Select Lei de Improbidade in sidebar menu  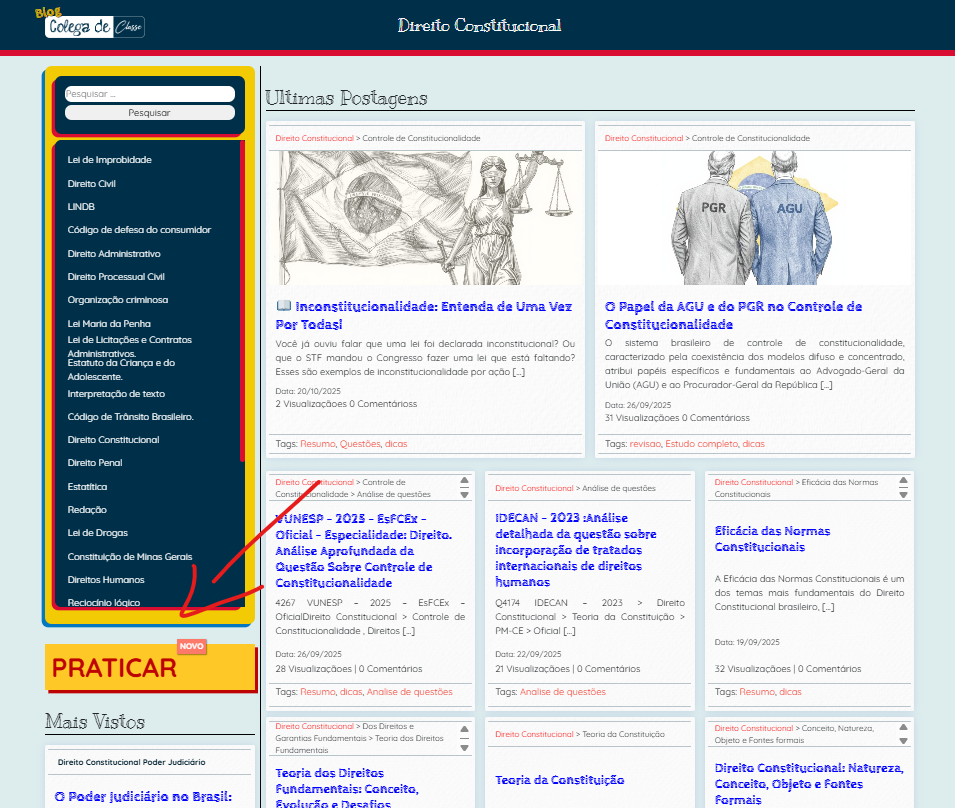(109, 160)
